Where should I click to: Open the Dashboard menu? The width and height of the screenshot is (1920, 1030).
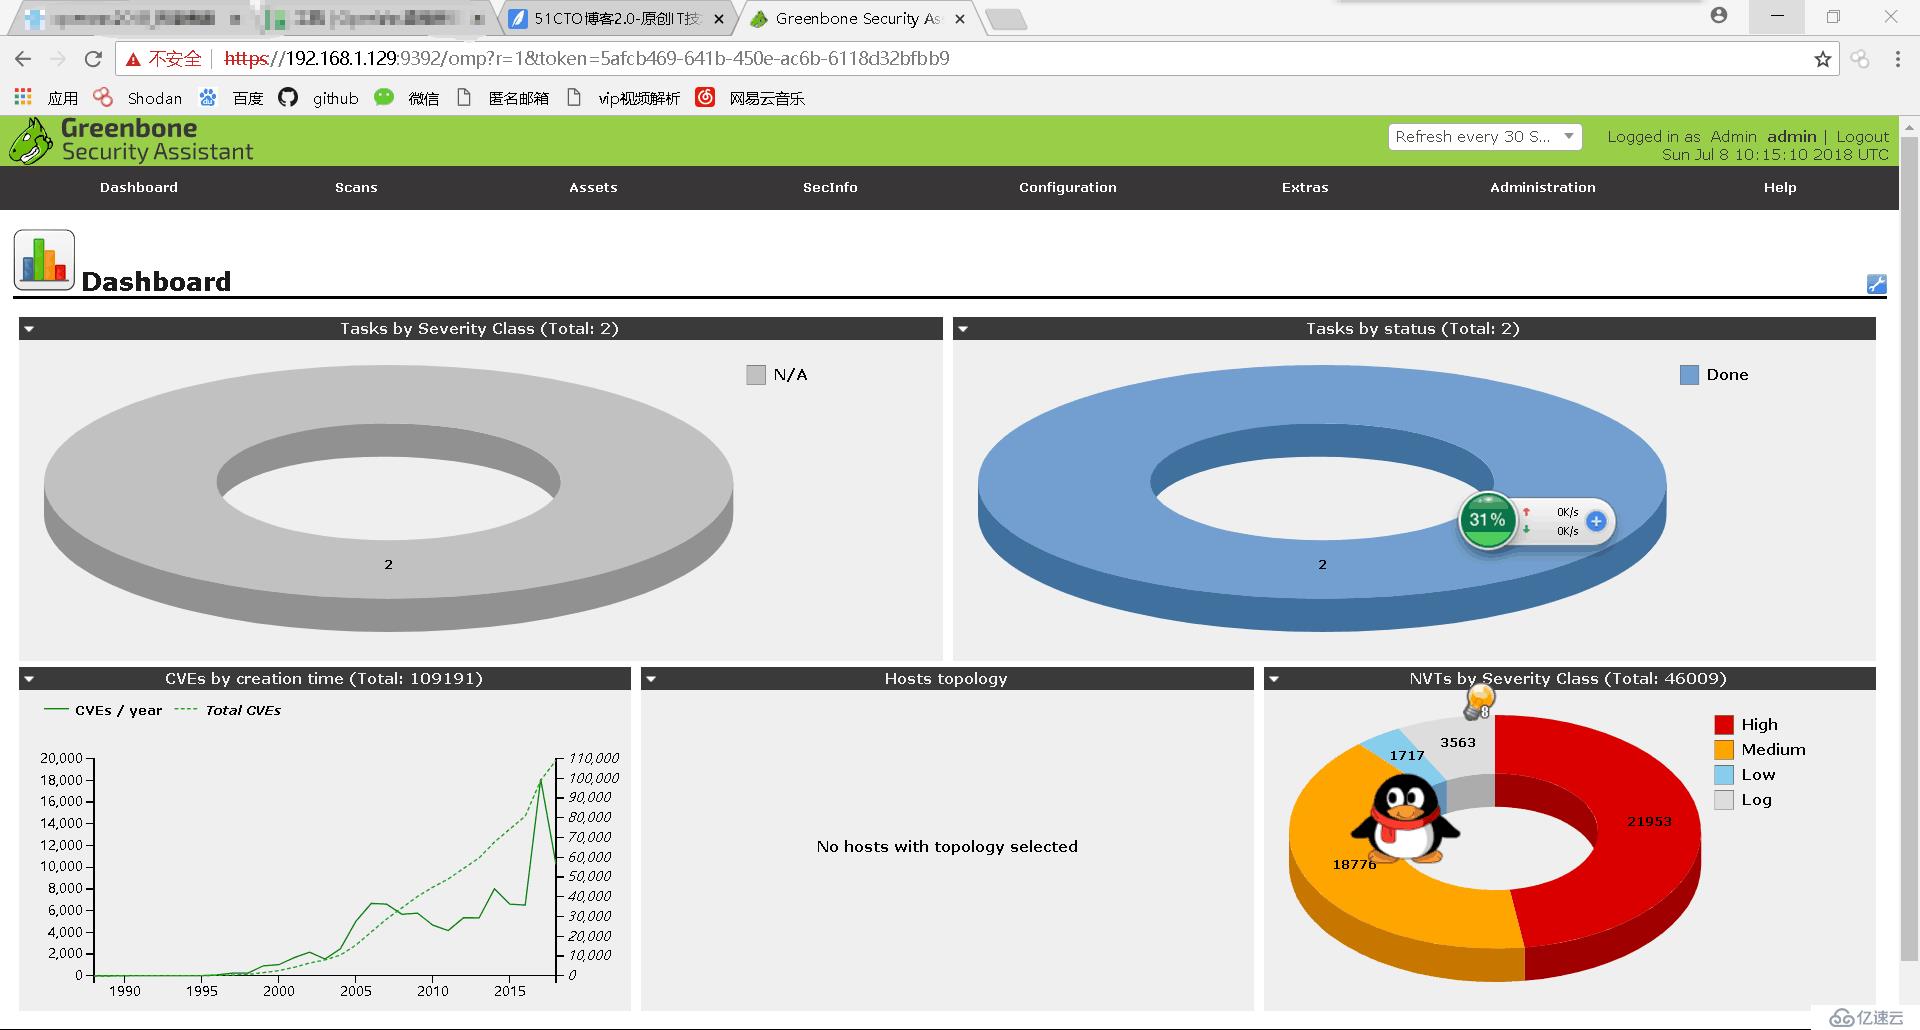[x=139, y=188]
